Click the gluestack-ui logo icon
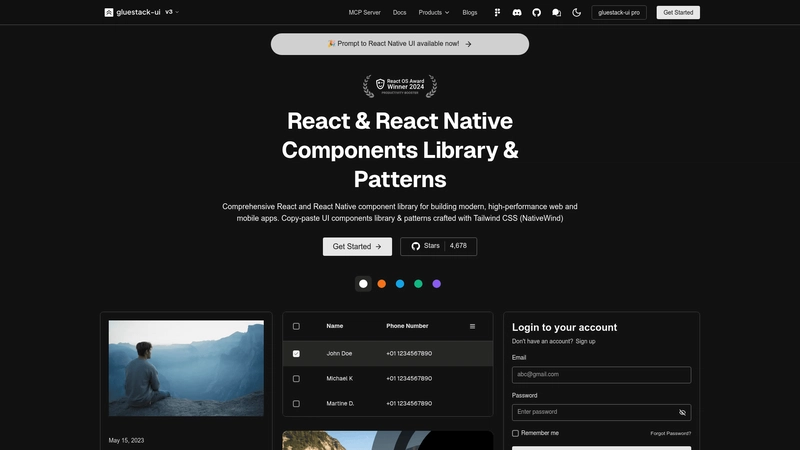800x450 pixels. tap(109, 12)
